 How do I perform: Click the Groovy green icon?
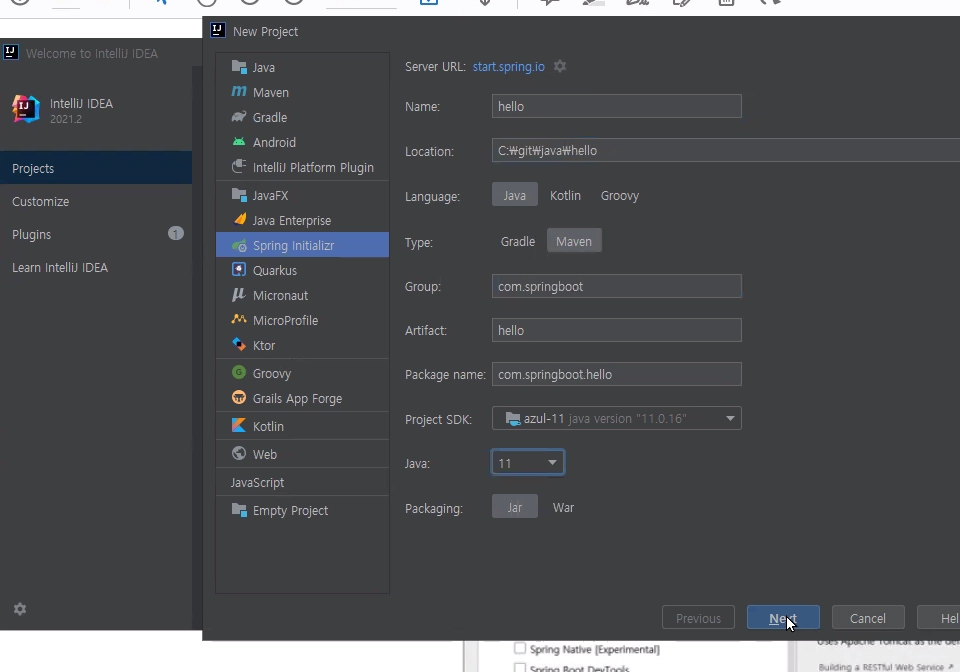239,373
